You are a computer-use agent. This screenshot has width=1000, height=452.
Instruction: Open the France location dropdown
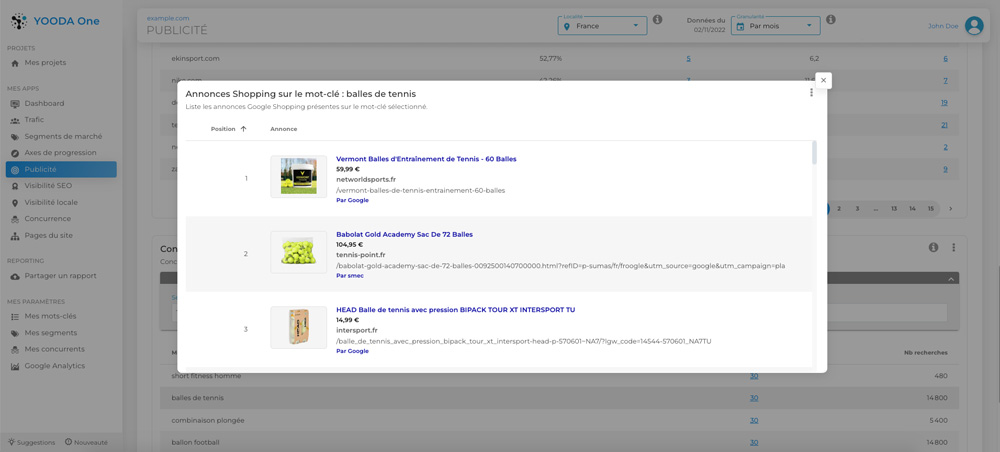pyautogui.click(x=602, y=26)
